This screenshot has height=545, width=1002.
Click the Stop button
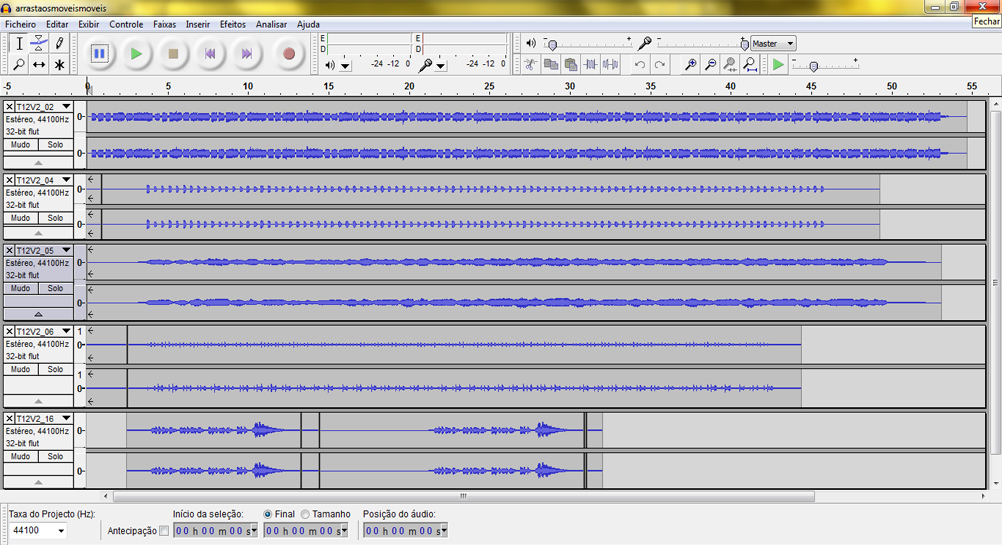(173, 54)
